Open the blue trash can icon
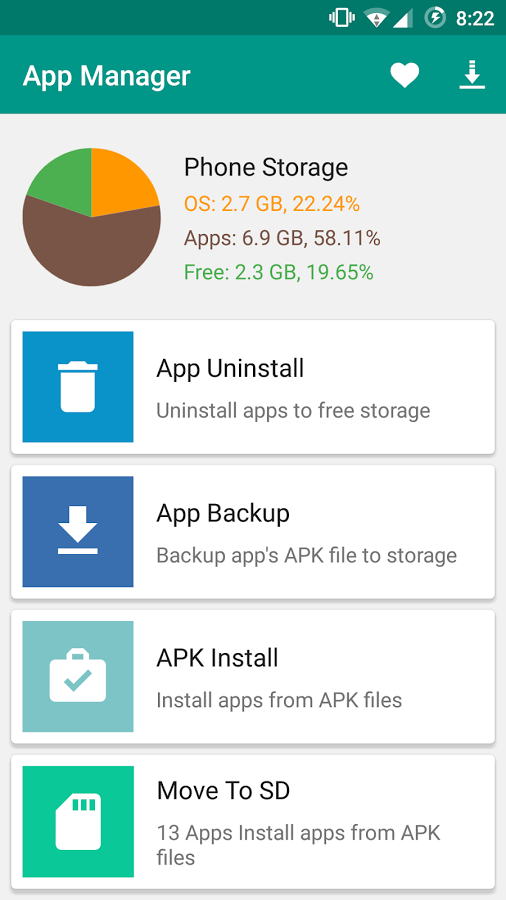This screenshot has width=506, height=900. coord(78,387)
